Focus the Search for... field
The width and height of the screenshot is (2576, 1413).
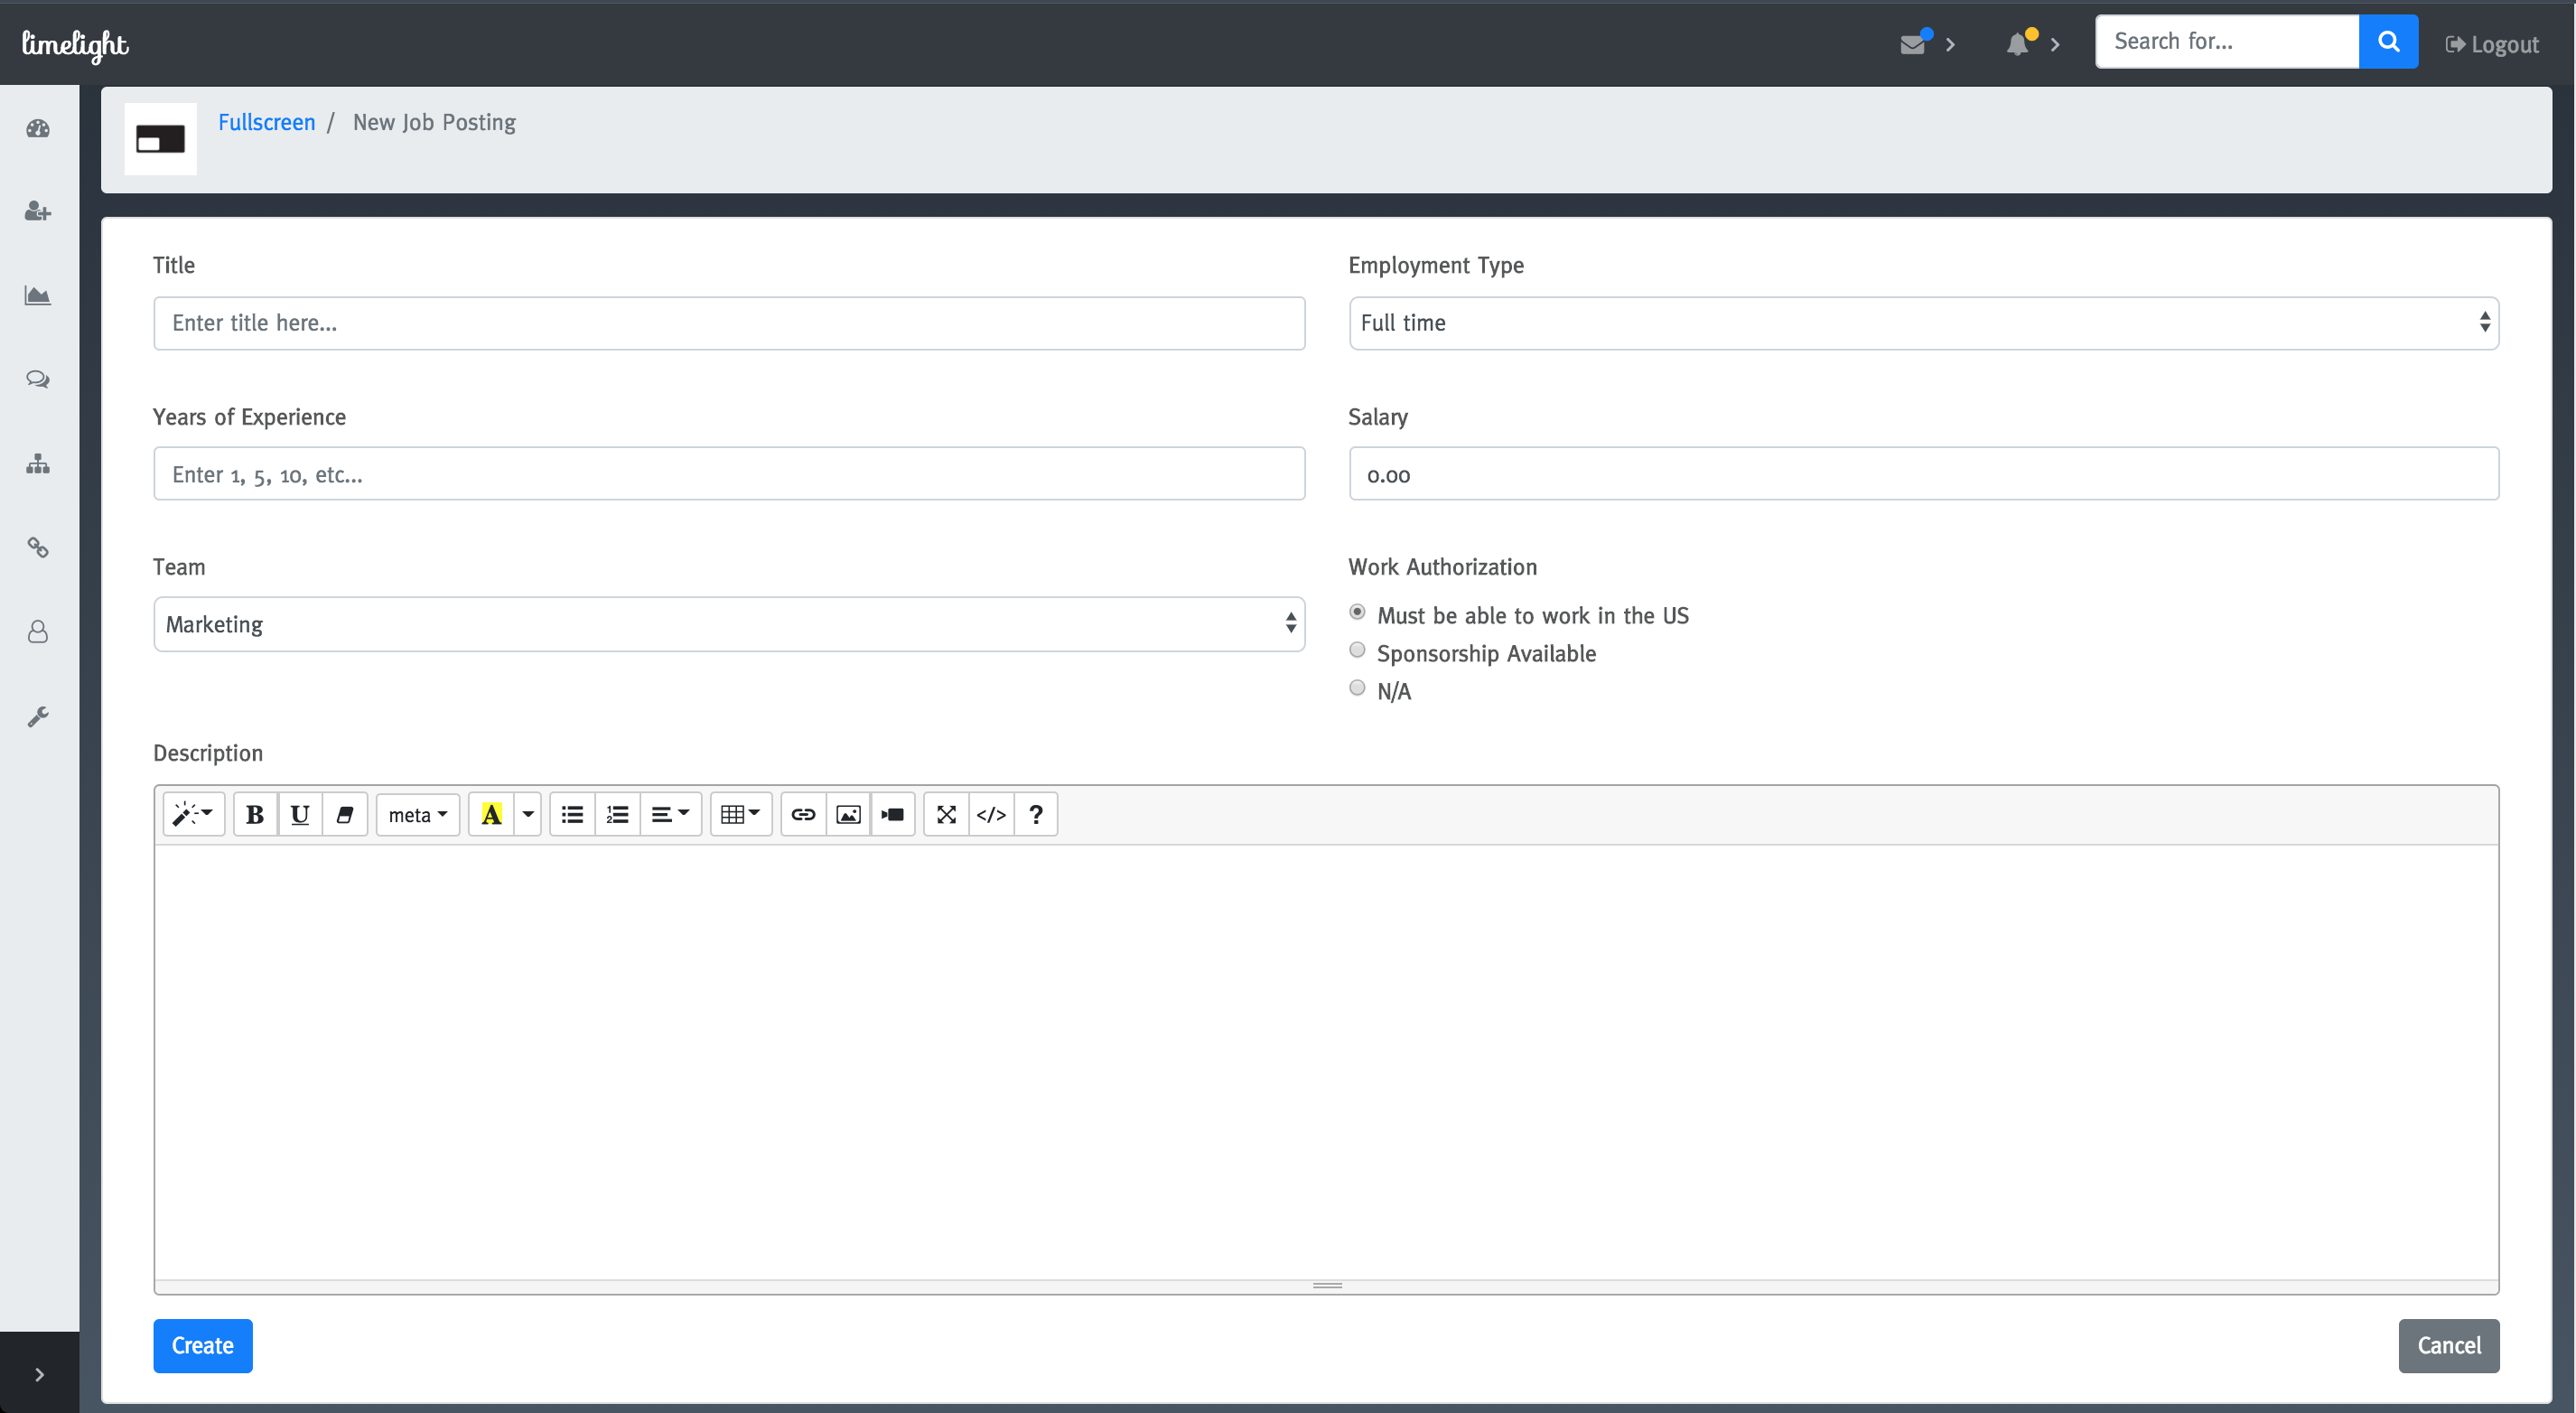(2227, 41)
